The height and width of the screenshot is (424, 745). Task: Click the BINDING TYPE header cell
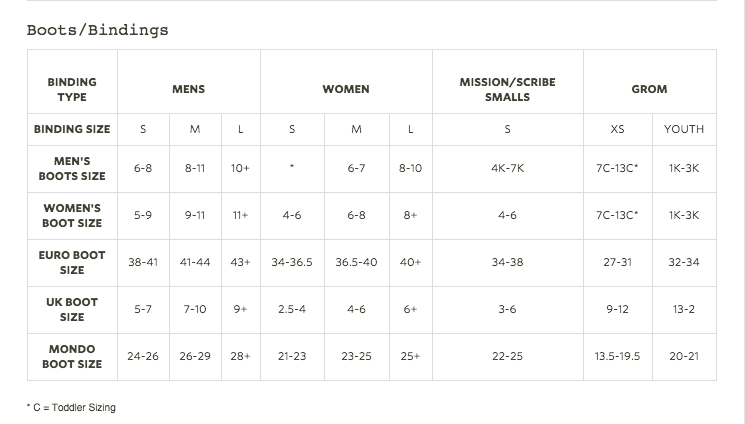pyautogui.click(x=72, y=89)
